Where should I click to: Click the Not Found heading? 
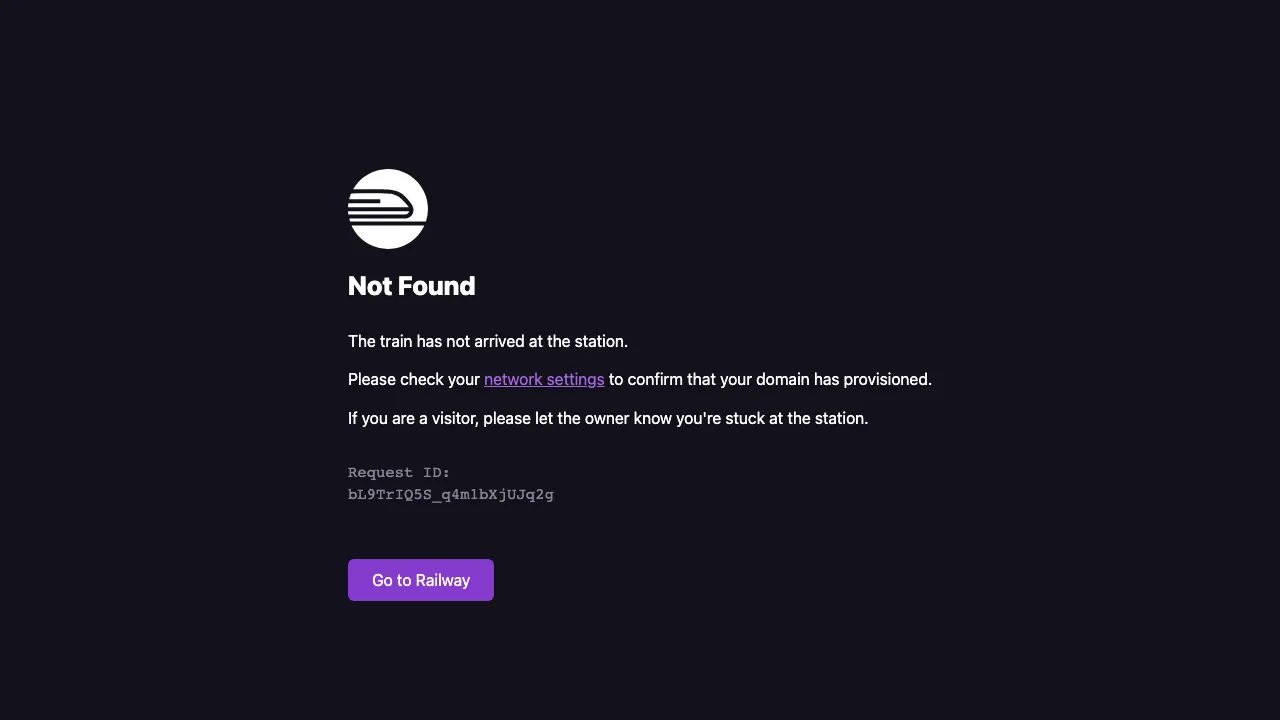tap(411, 286)
